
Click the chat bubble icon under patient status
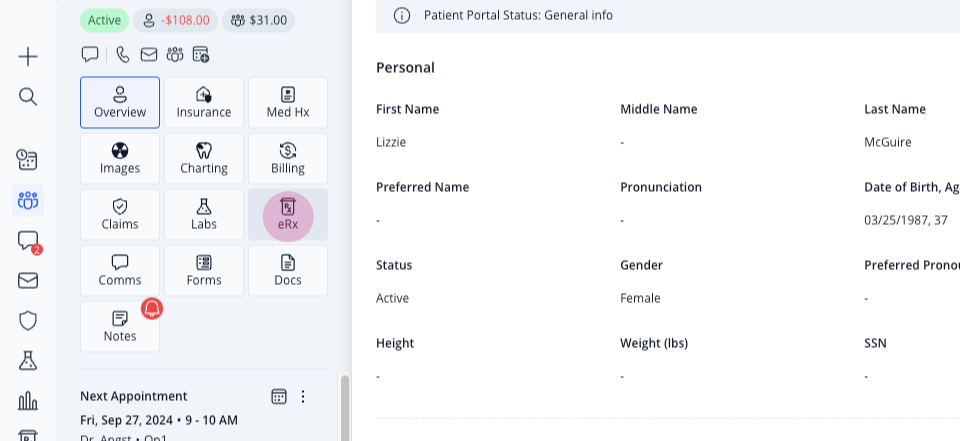point(90,55)
